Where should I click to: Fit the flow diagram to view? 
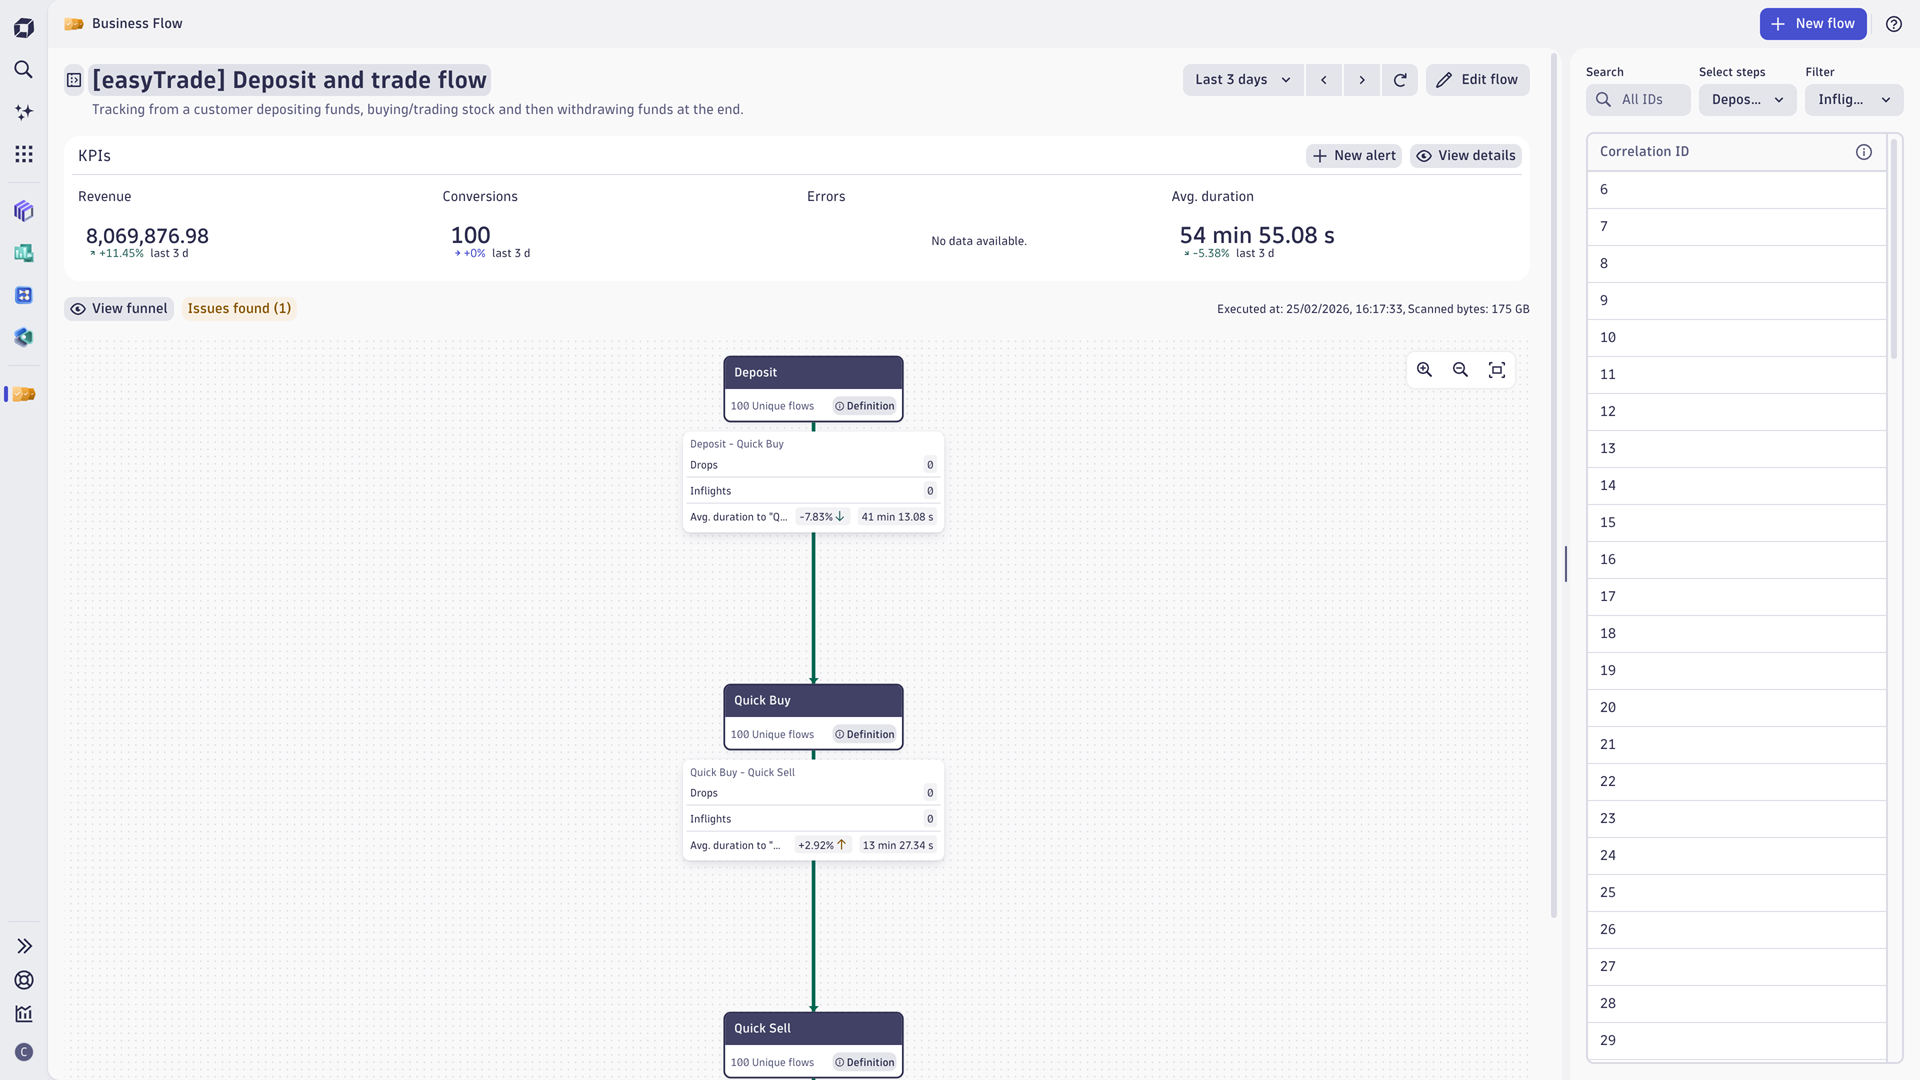click(x=1497, y=370)
